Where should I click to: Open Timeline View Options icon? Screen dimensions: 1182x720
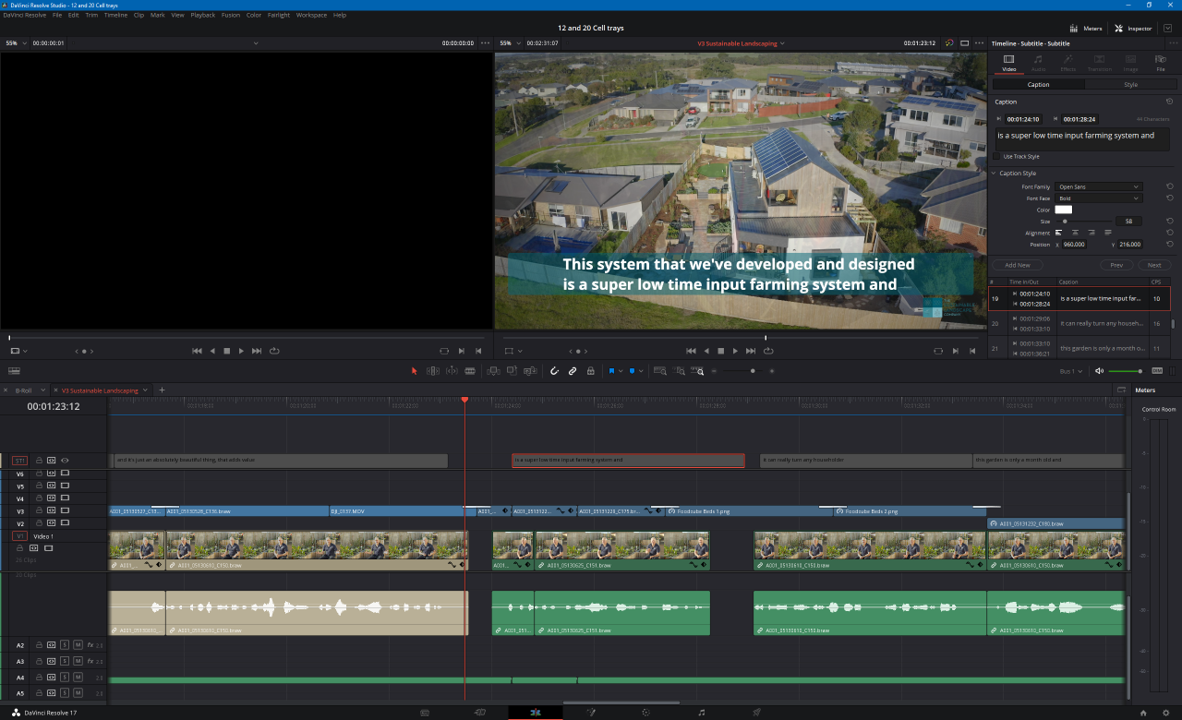click(x=14, y=371)
